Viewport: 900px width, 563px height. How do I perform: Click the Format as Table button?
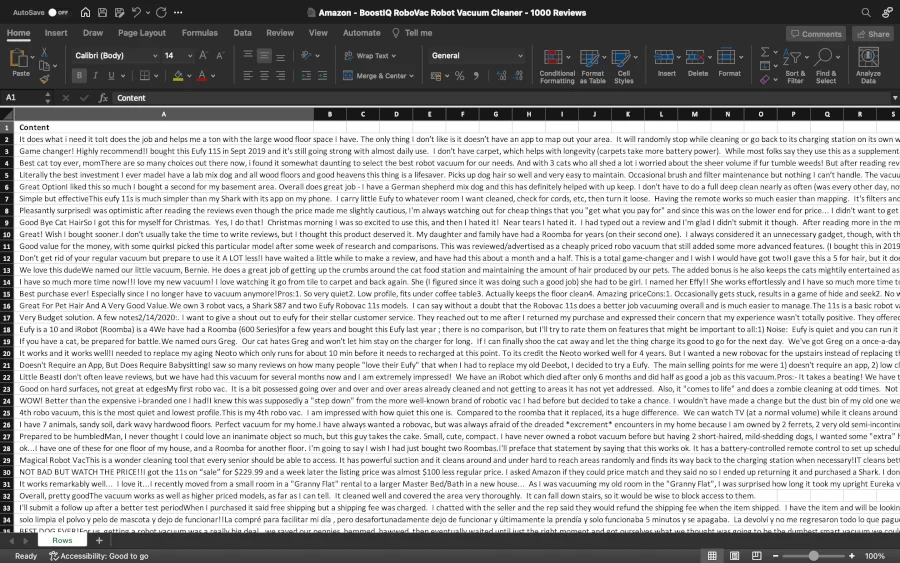pyautogui.click(x=592, y=66)
